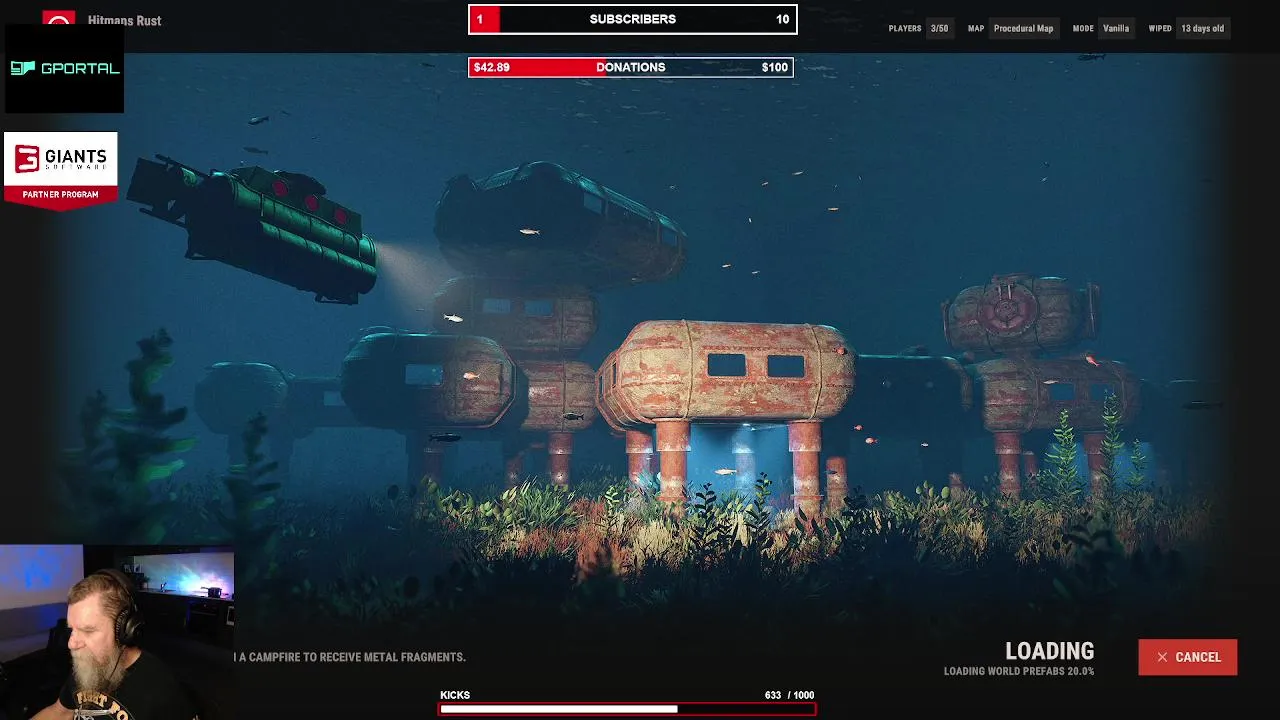Click the 3/50 players count

coord(939,28)
